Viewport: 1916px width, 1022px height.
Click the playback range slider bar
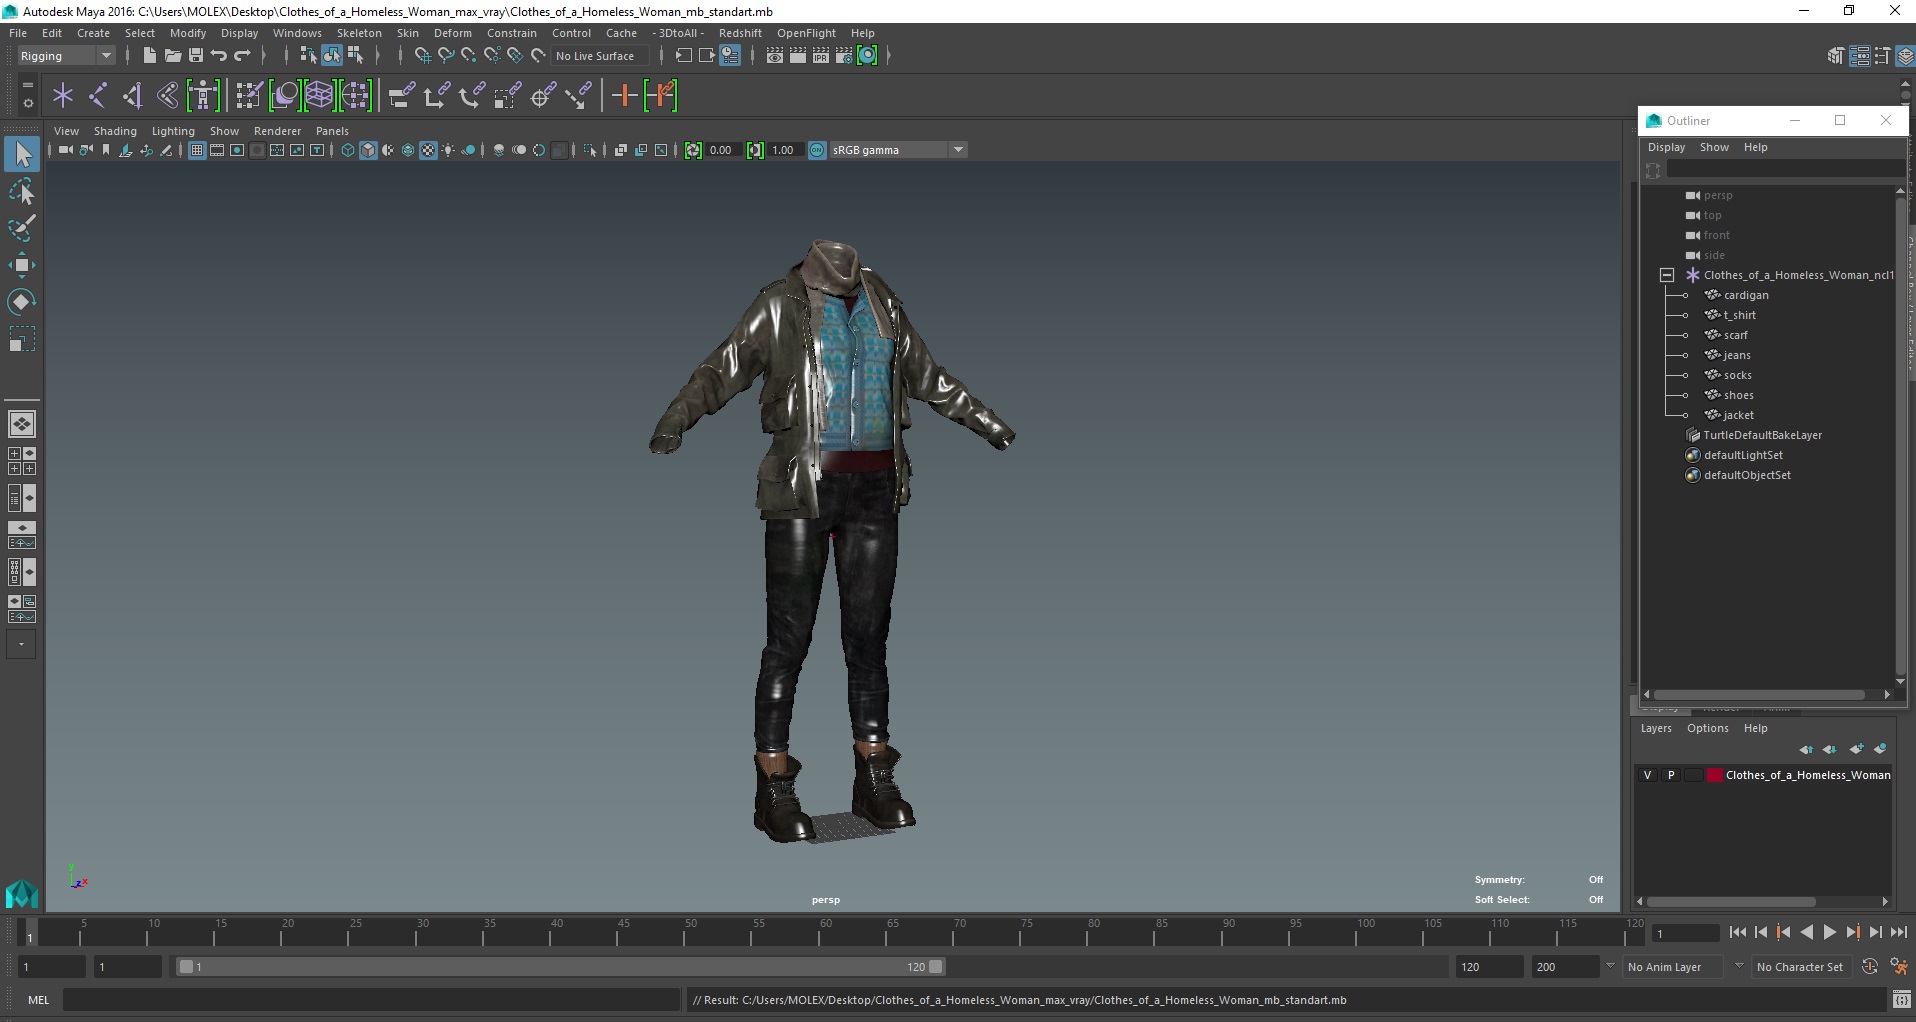[560, 967]
